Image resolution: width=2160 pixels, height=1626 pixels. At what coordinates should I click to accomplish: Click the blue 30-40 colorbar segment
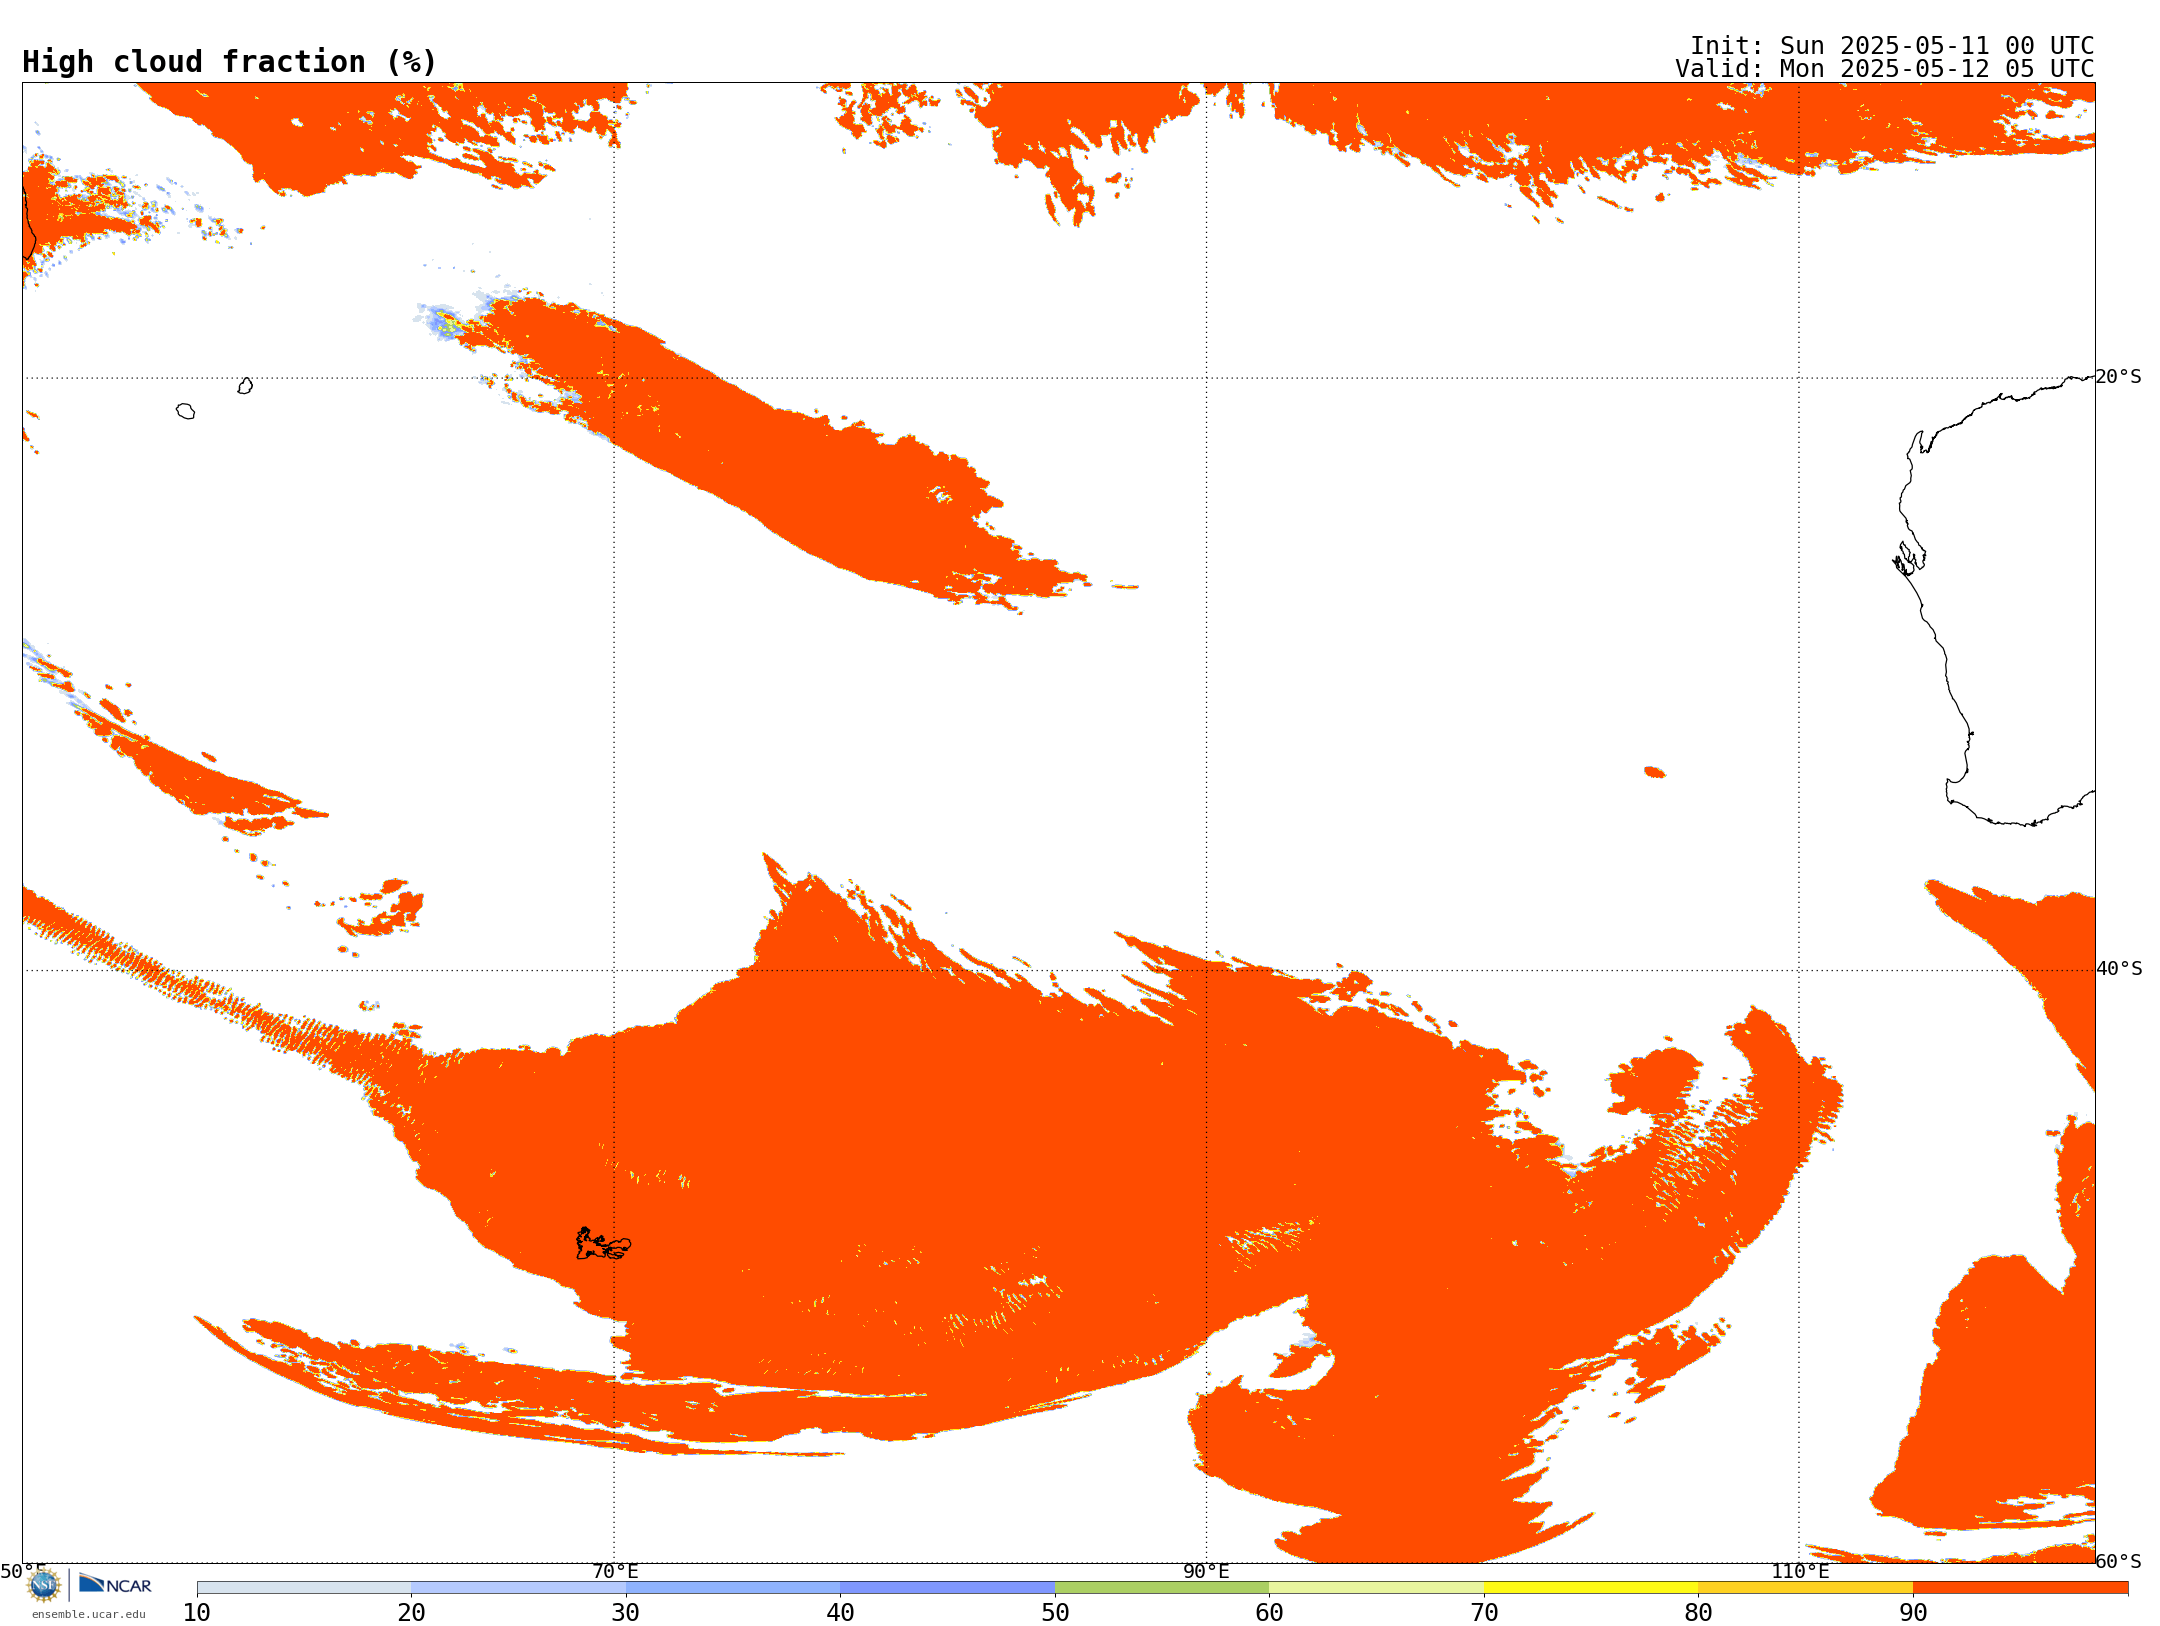point(733,1588)
